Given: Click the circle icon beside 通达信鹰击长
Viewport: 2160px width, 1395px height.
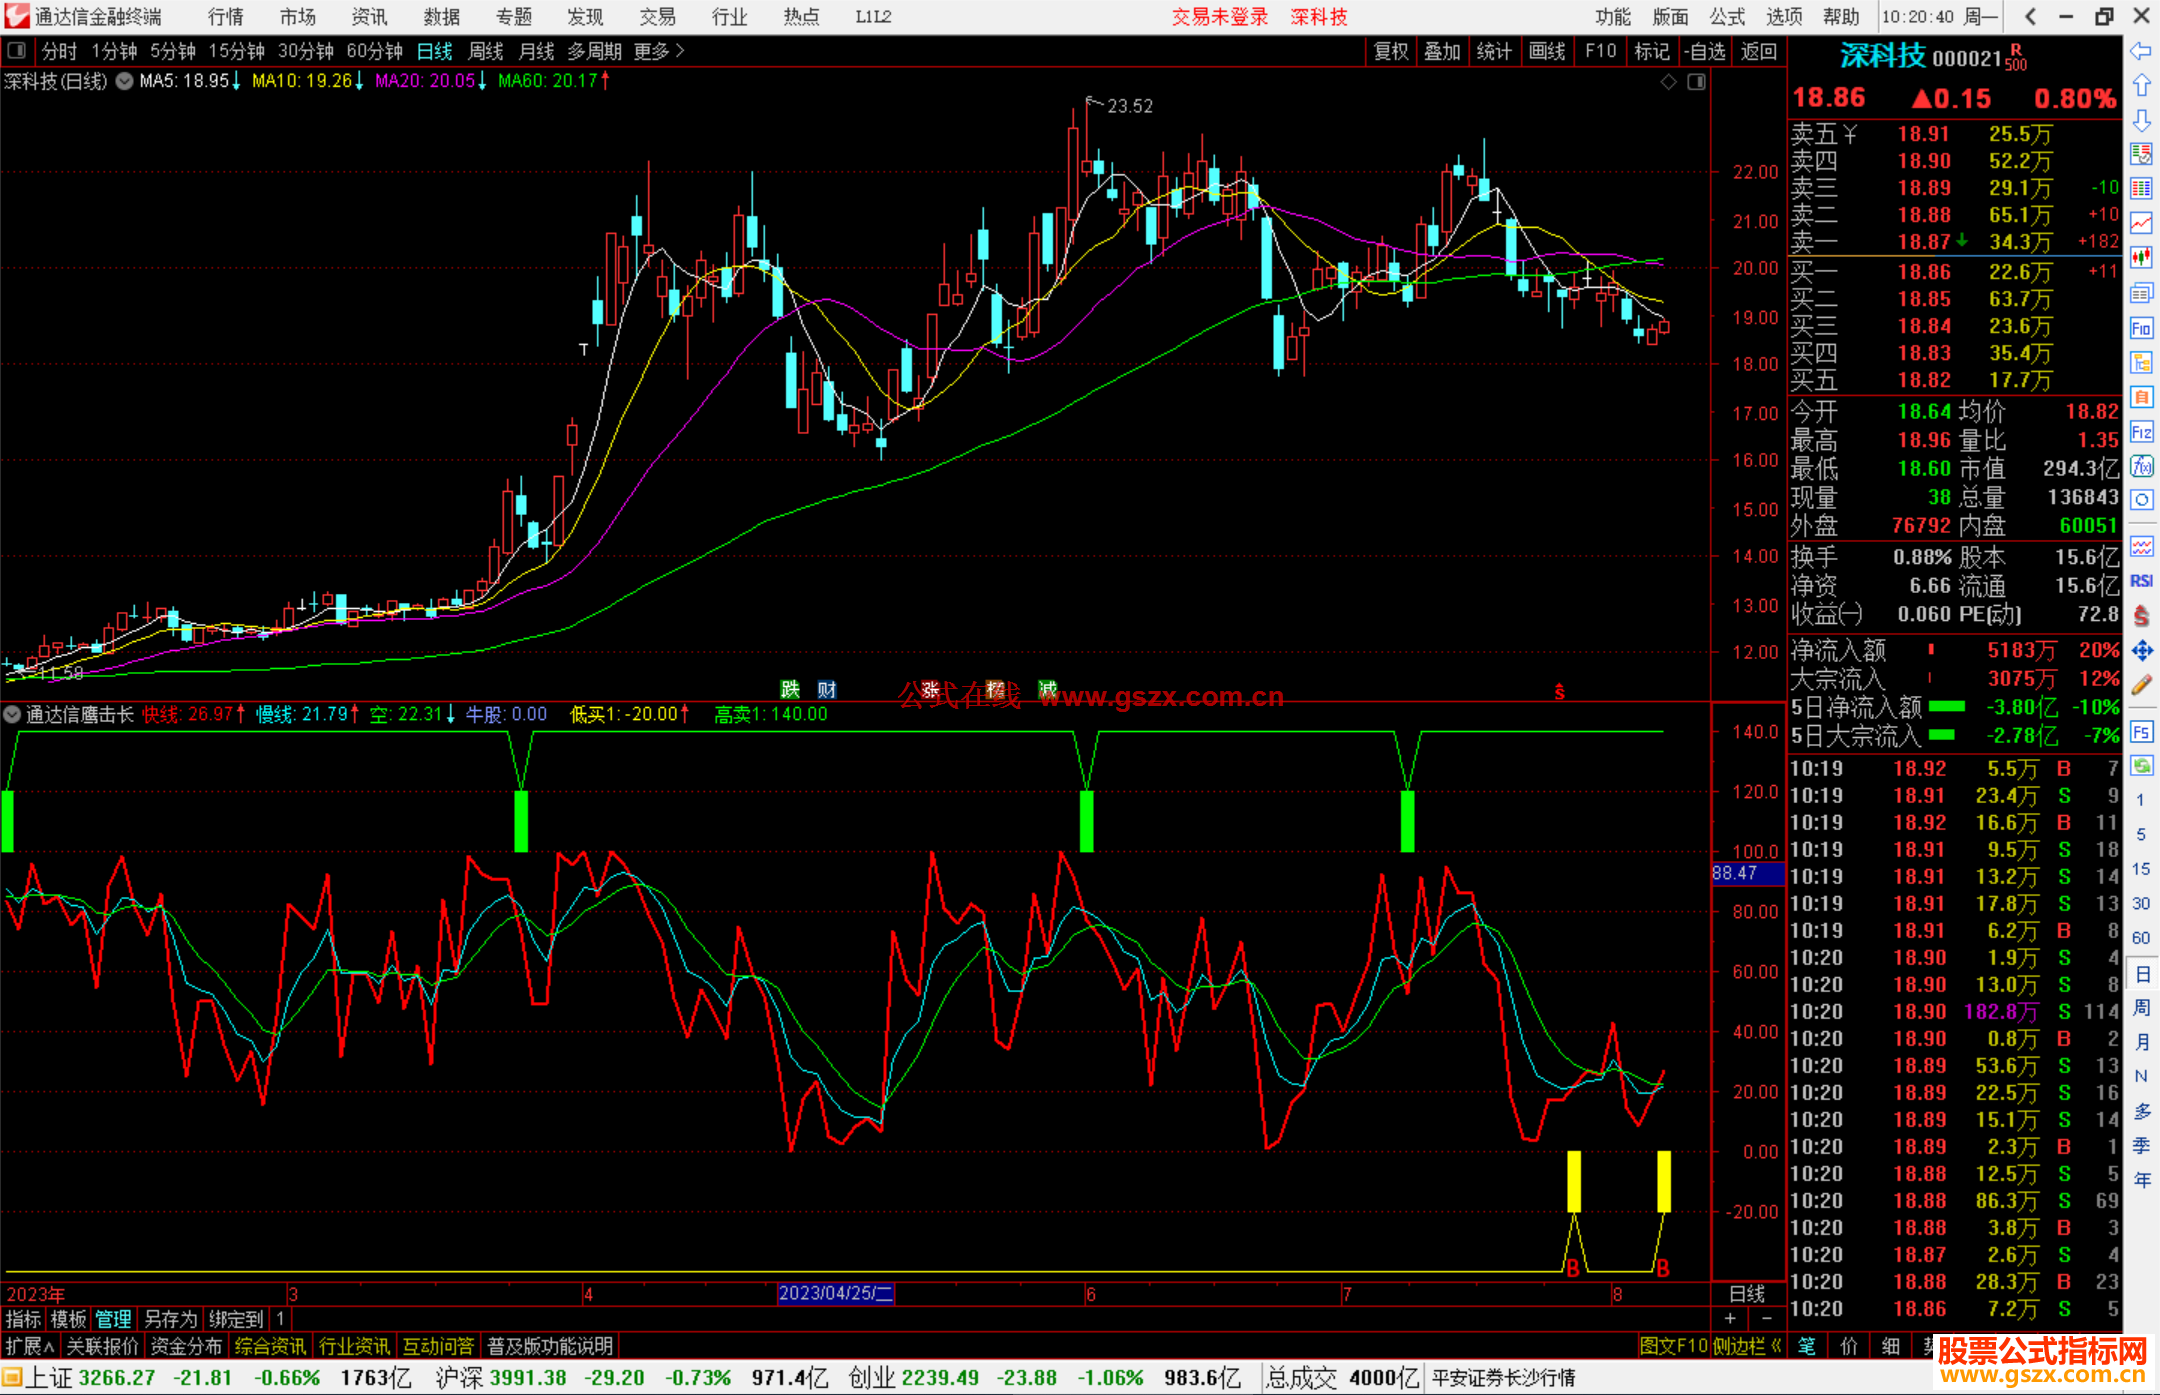Looking at the screenshot, I should 12,714.
